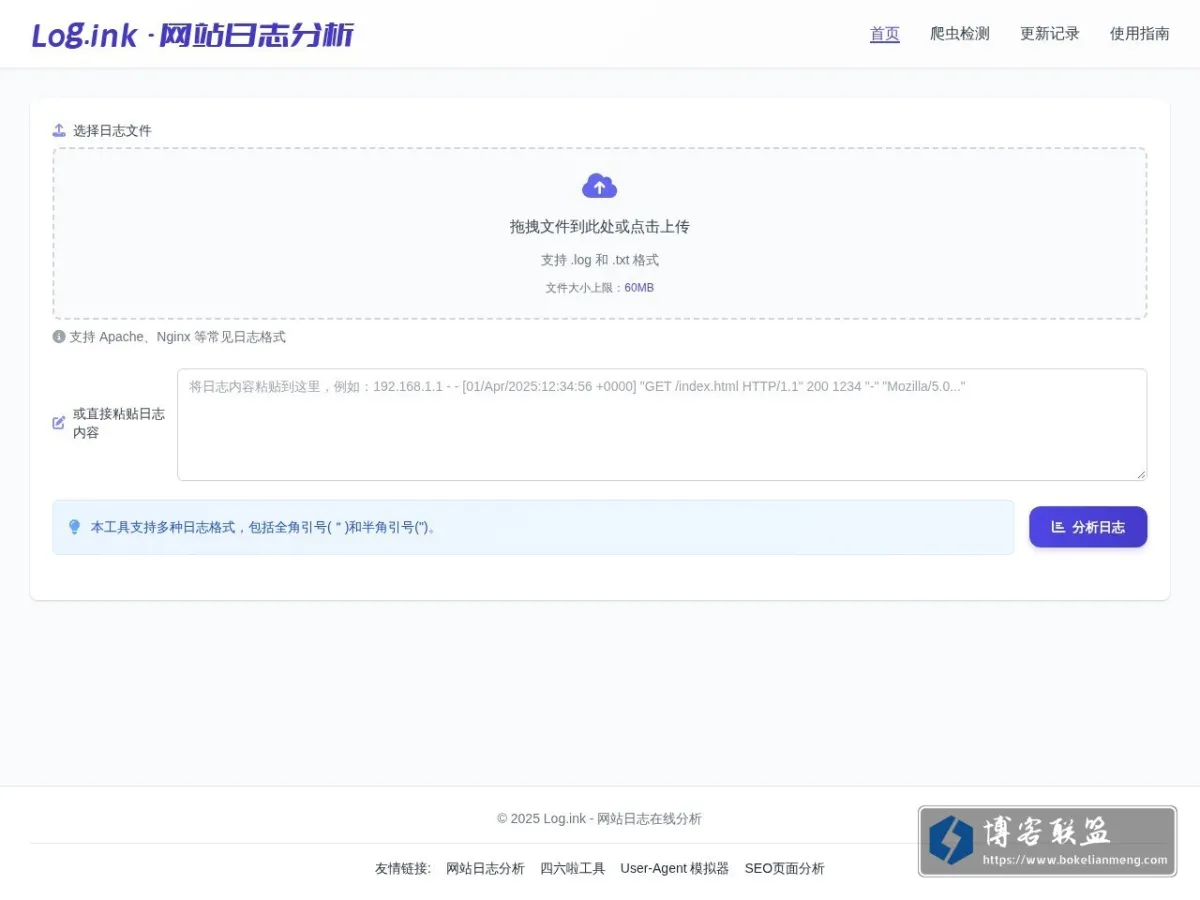Click the textarea resize handle corner
This screenshot has width=1200, height=900.
[x=1140, y=474]
